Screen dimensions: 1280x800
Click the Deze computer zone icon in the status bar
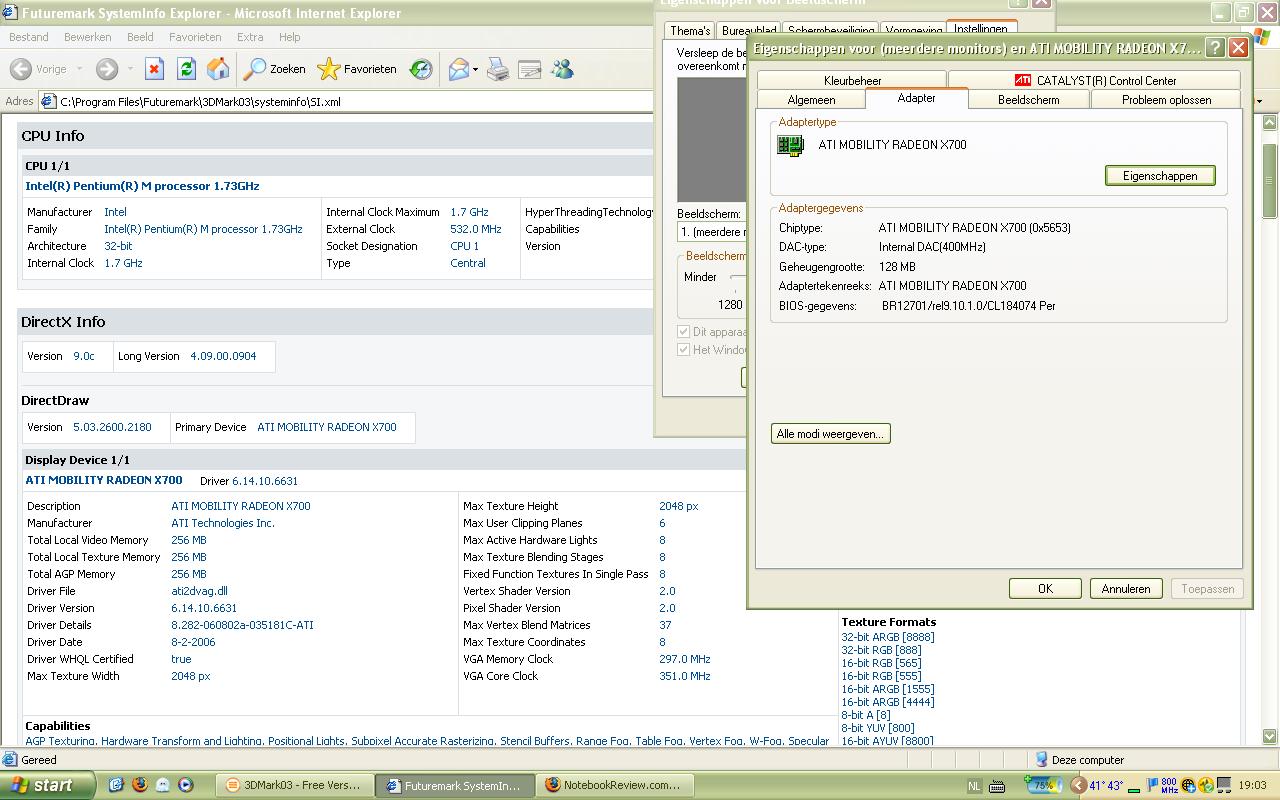[x=1041, y=760]
